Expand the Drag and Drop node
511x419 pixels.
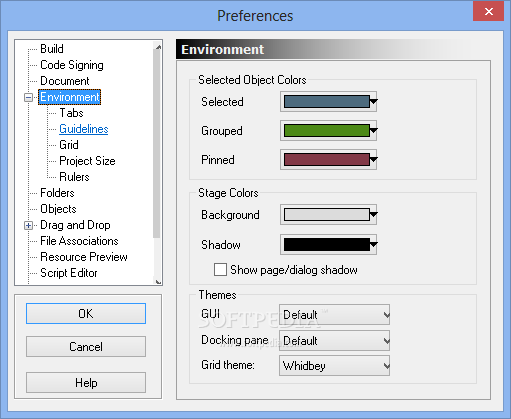point(28,226)
